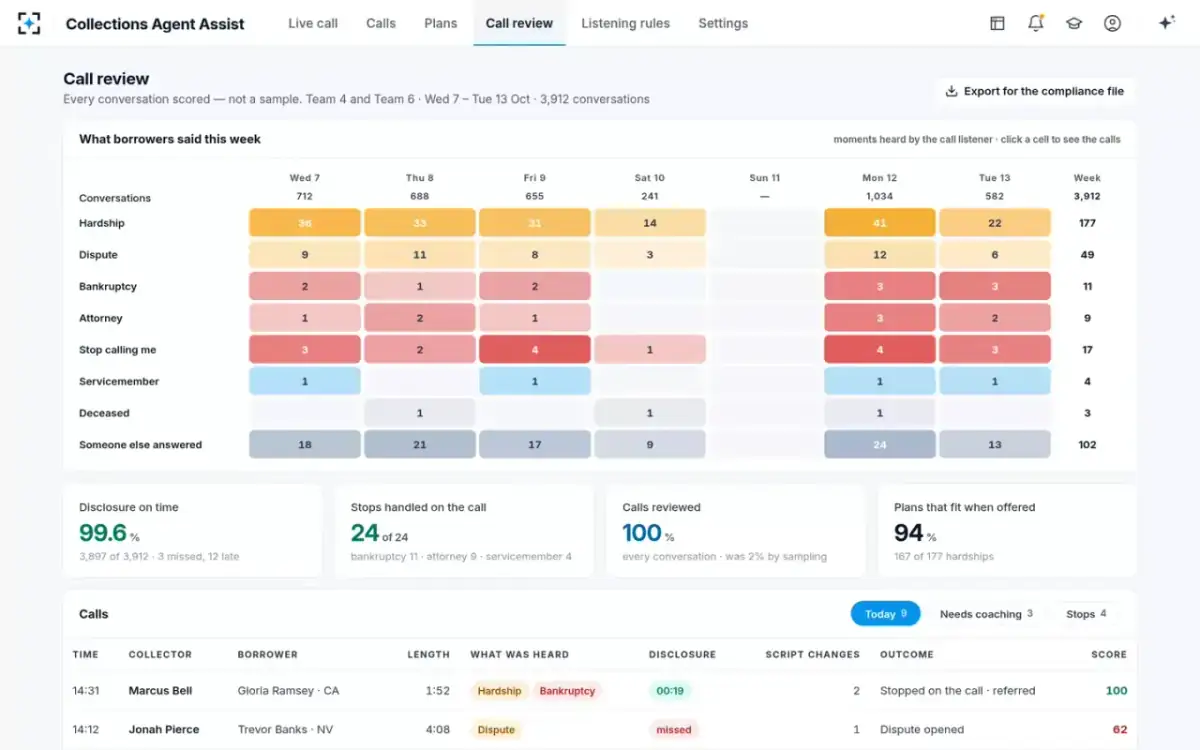Open Someone else answered cell for Tue 13
This screenshot has height=750, width=1200.
(995, 445)
